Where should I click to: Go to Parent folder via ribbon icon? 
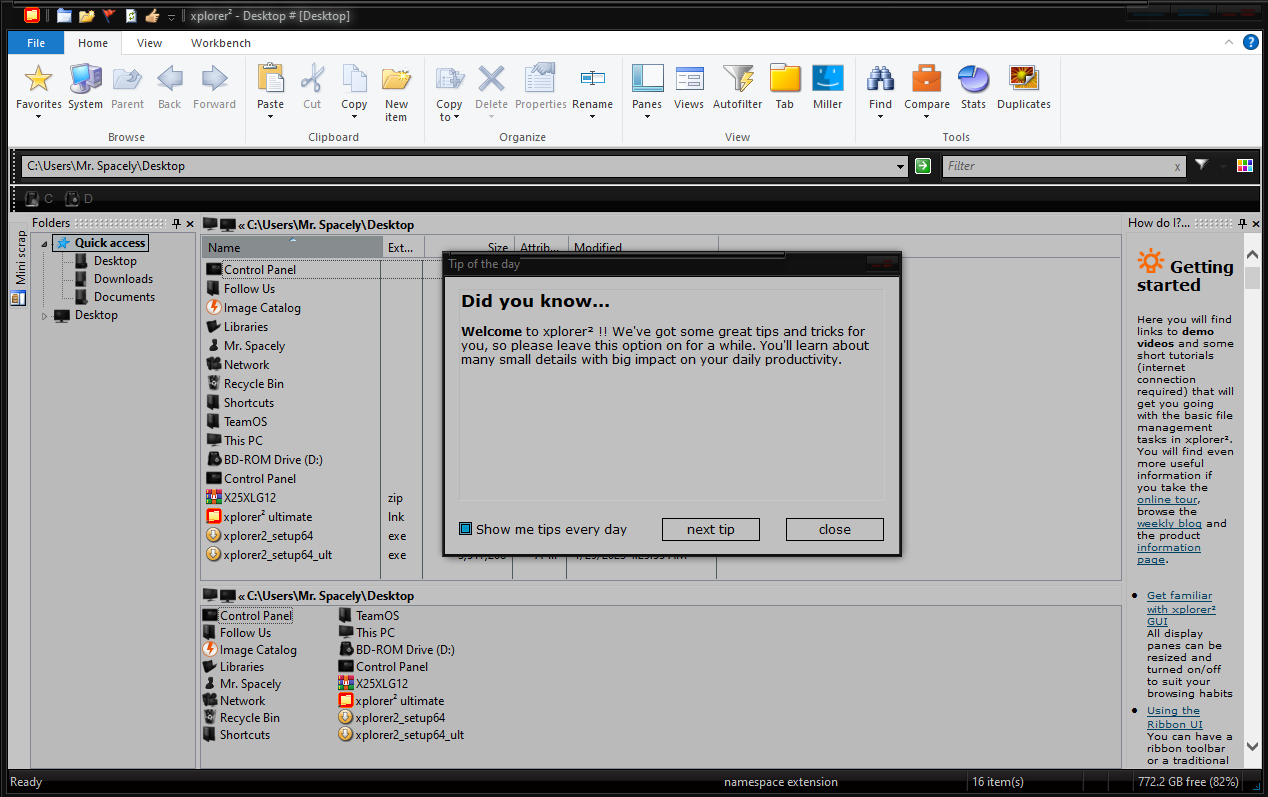click(127, 88)
